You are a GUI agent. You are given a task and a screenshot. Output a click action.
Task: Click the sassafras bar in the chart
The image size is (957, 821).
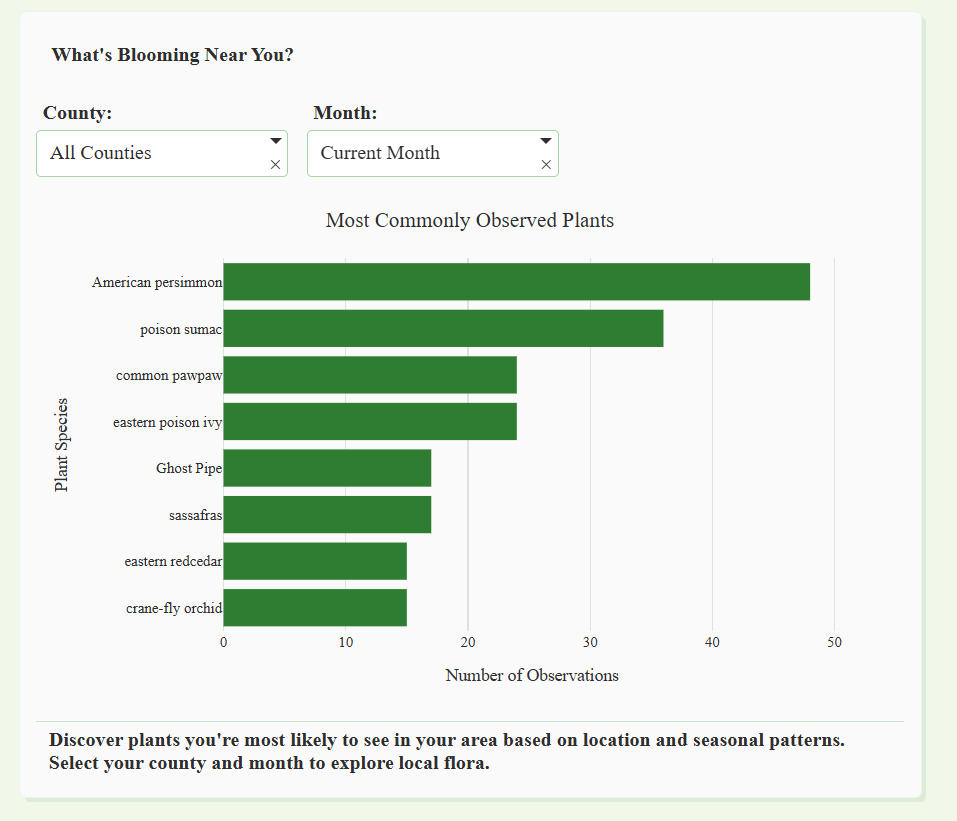click(325, 514)
